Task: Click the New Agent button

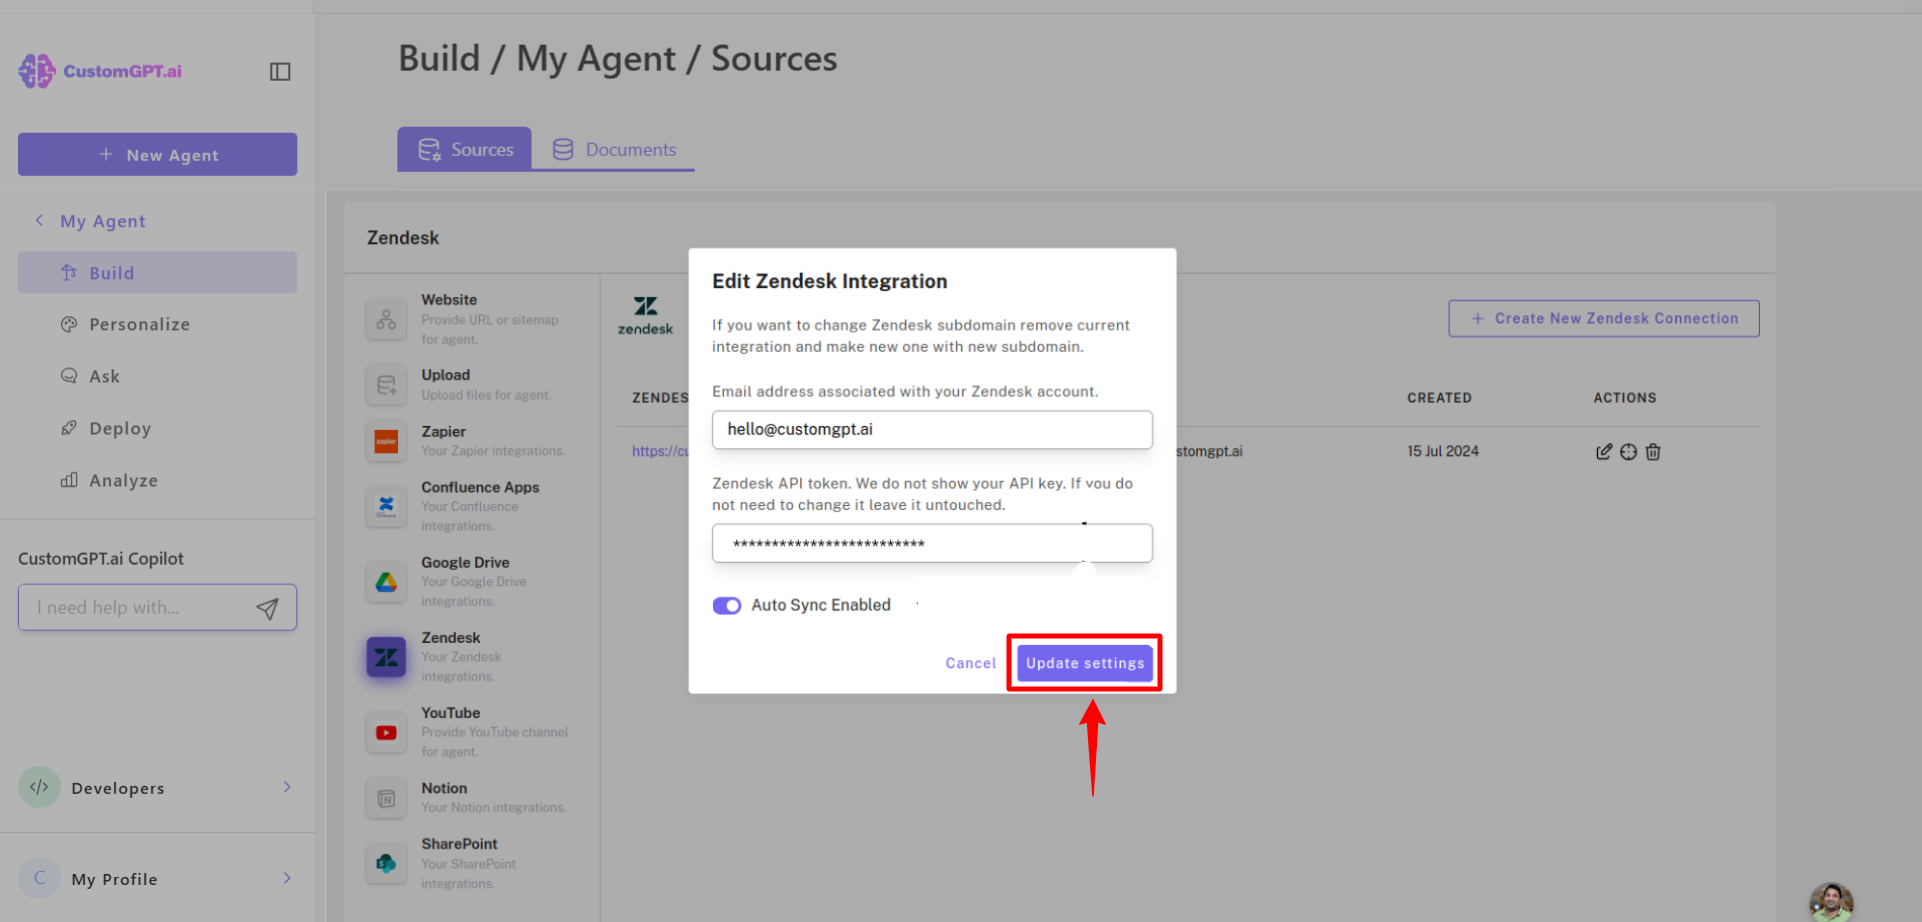Action: point(157,155)
